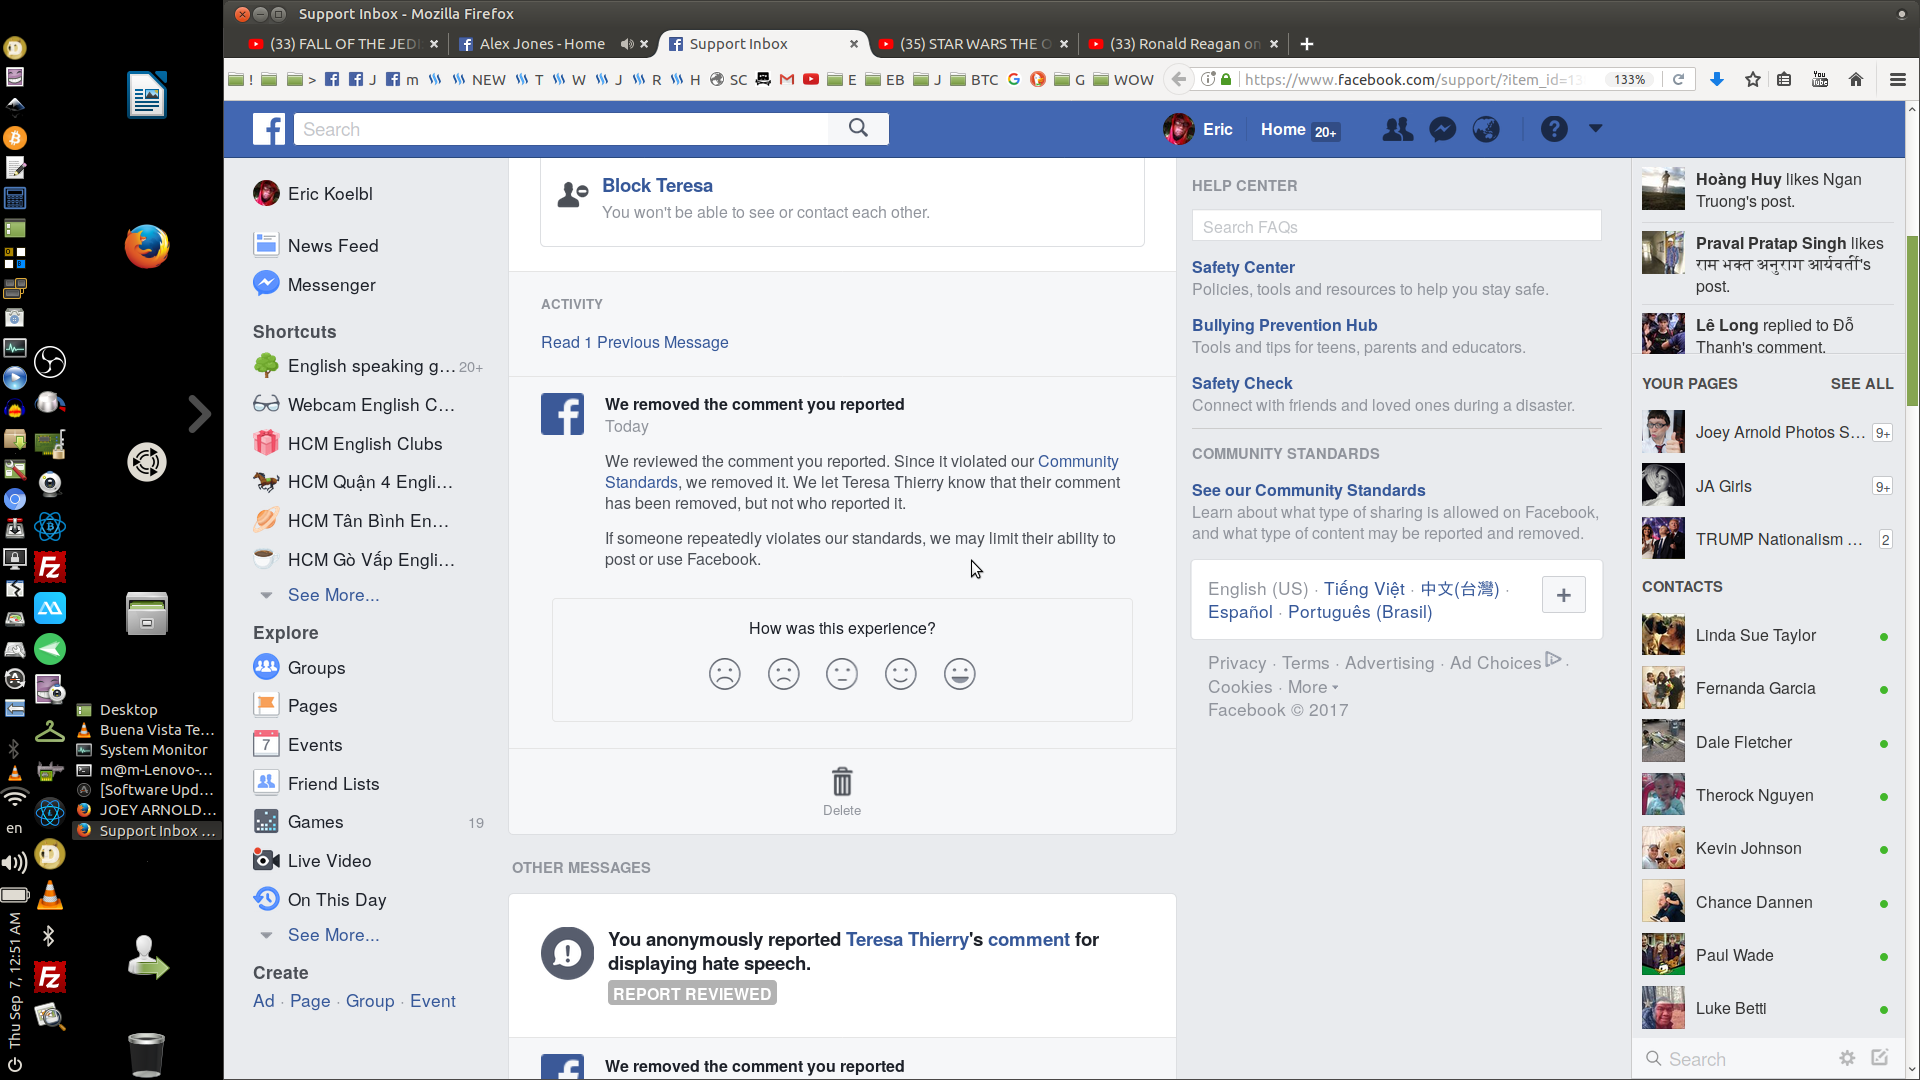This screenshot has height=1080, width=1920.
Task: Open Teresa Thierry profile link
Action: (907, 940)
